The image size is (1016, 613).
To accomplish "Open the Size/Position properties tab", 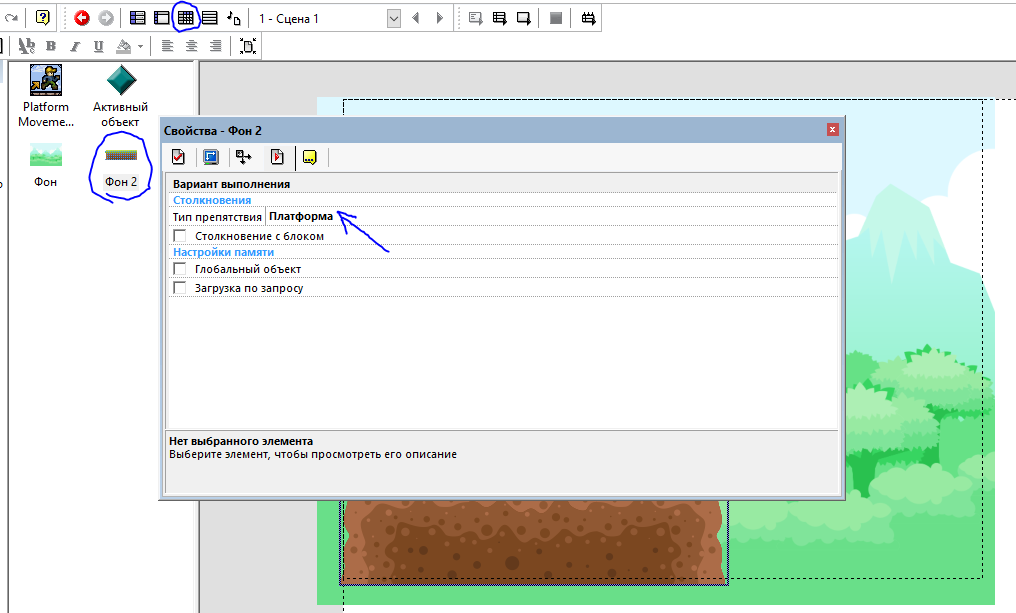I will 243,157.
